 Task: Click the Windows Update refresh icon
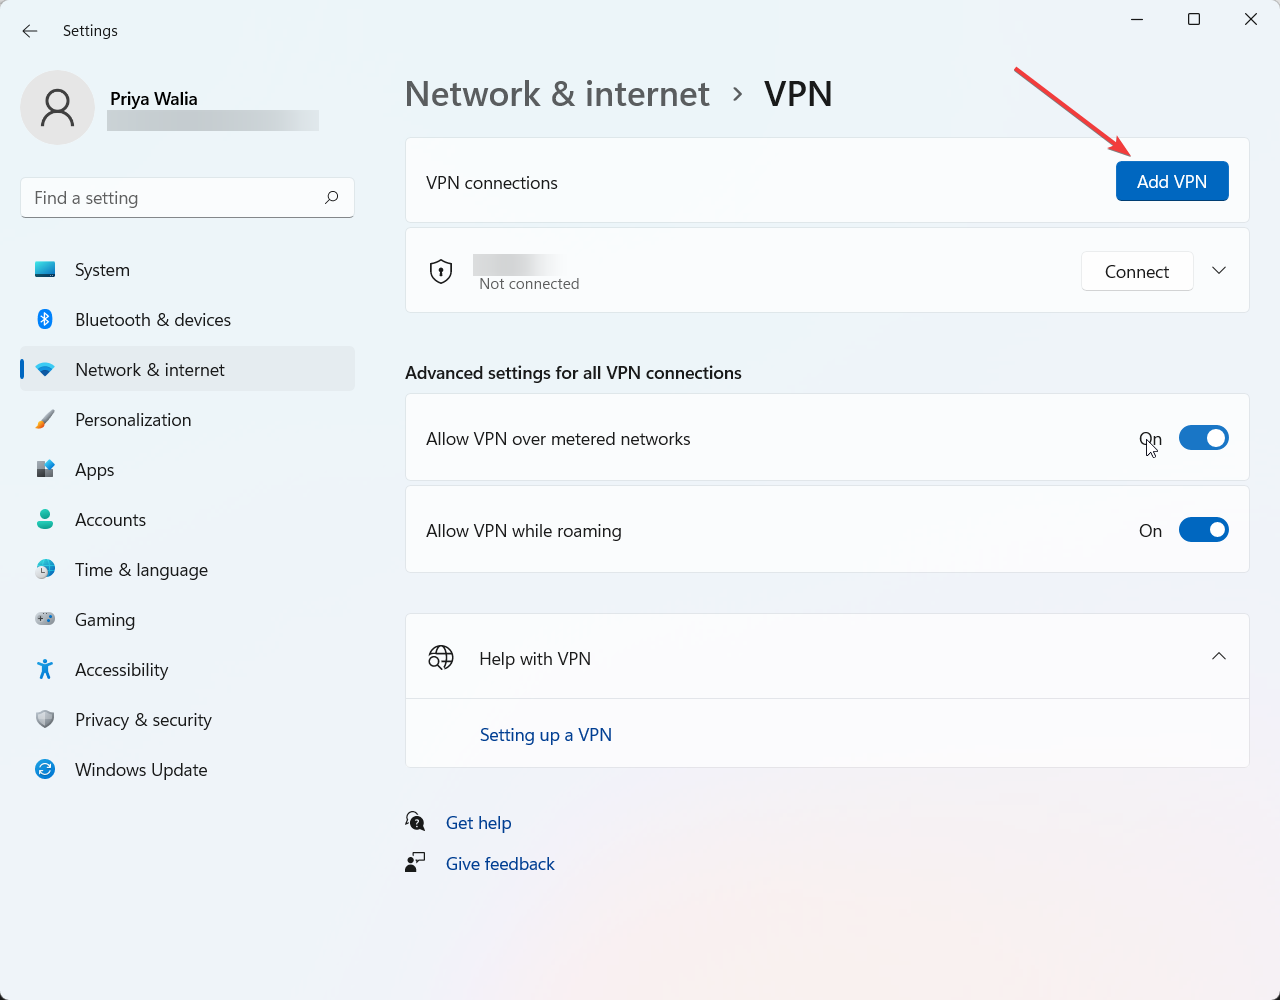[x=45, y=769]
